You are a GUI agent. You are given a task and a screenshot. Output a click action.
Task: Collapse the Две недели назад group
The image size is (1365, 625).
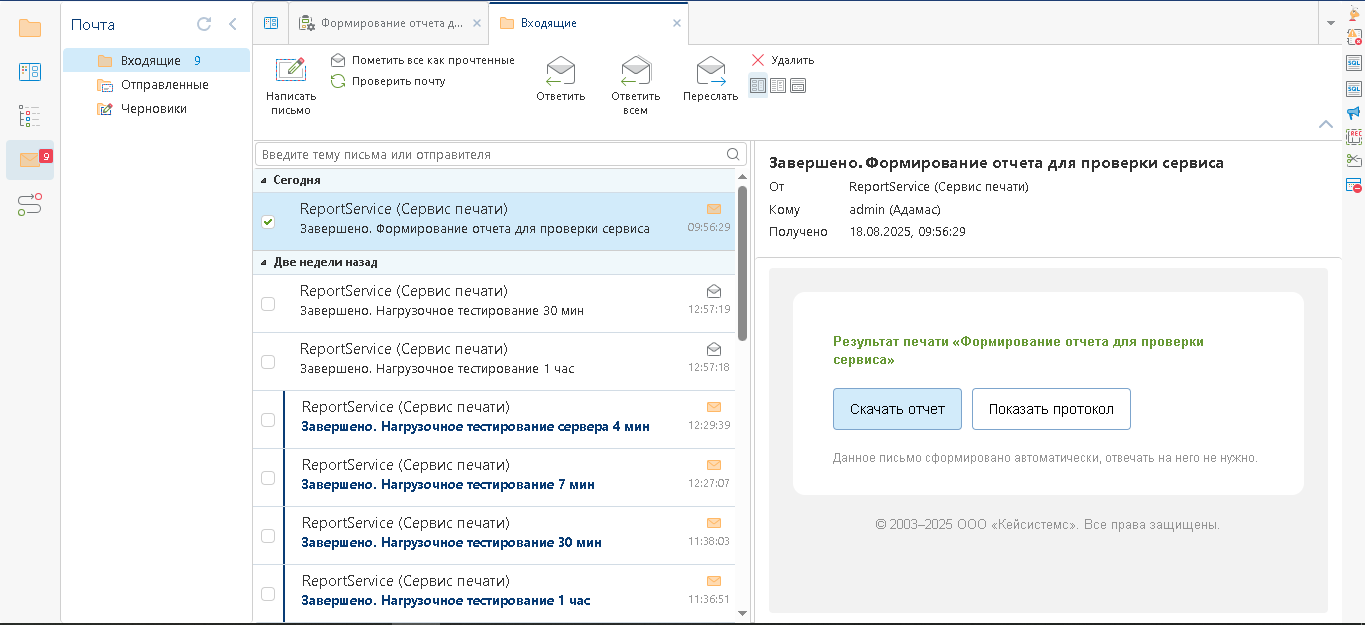[264, 263]
